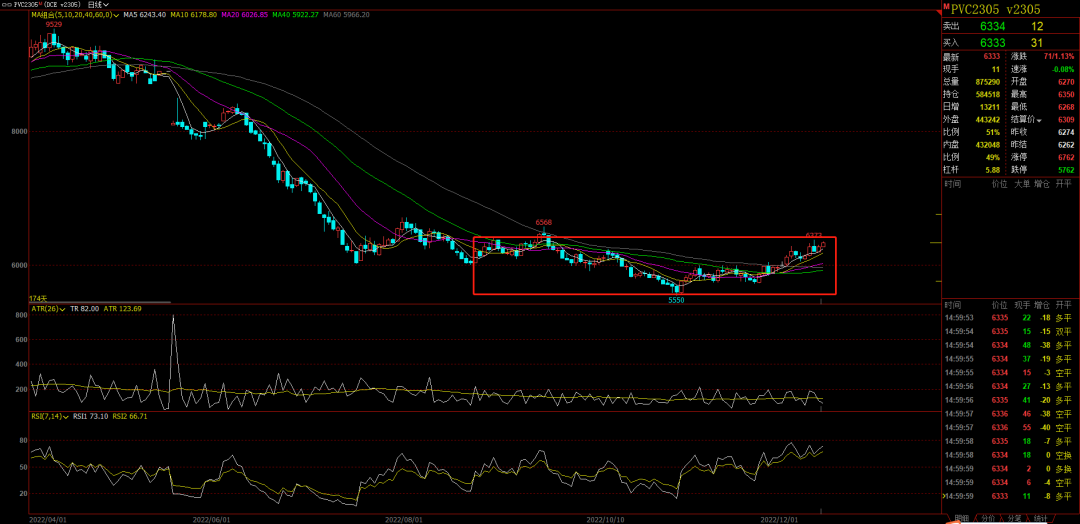Select the last trade row priced 6333
The width and height of the screenshot is (1080, 524).
(x=1008, y=496)
